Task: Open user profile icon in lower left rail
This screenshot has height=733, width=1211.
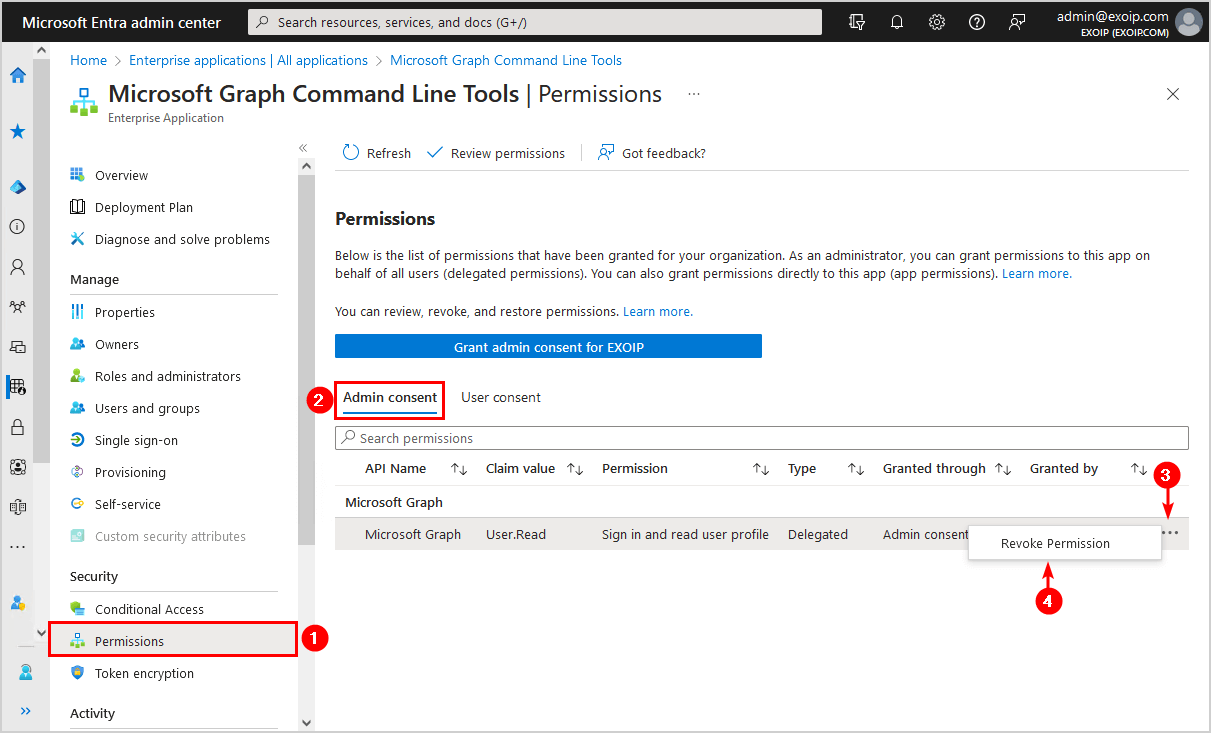Action: point(25,672)
